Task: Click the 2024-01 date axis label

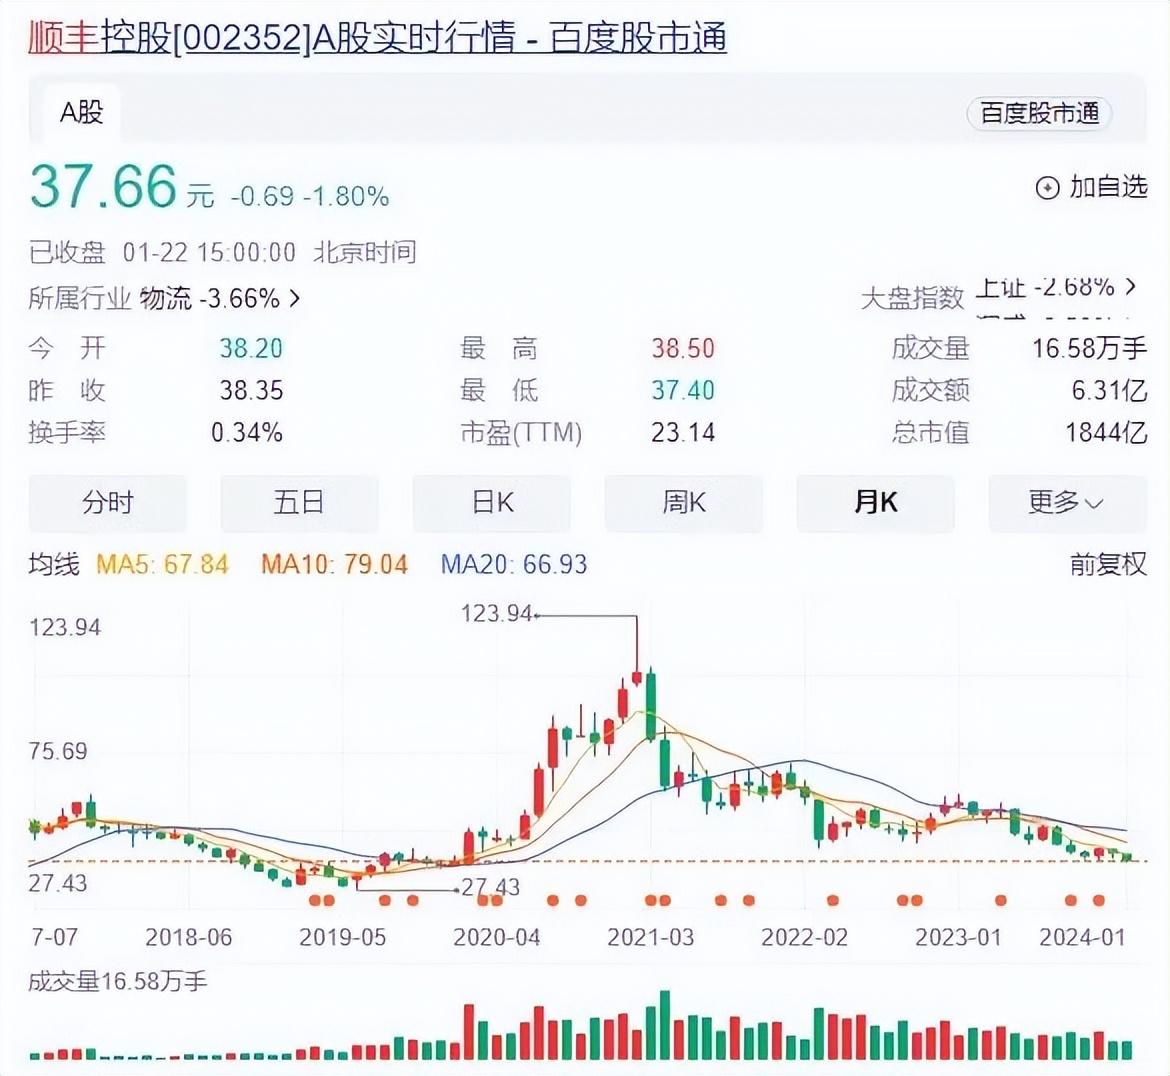Action: [1083, 937]
